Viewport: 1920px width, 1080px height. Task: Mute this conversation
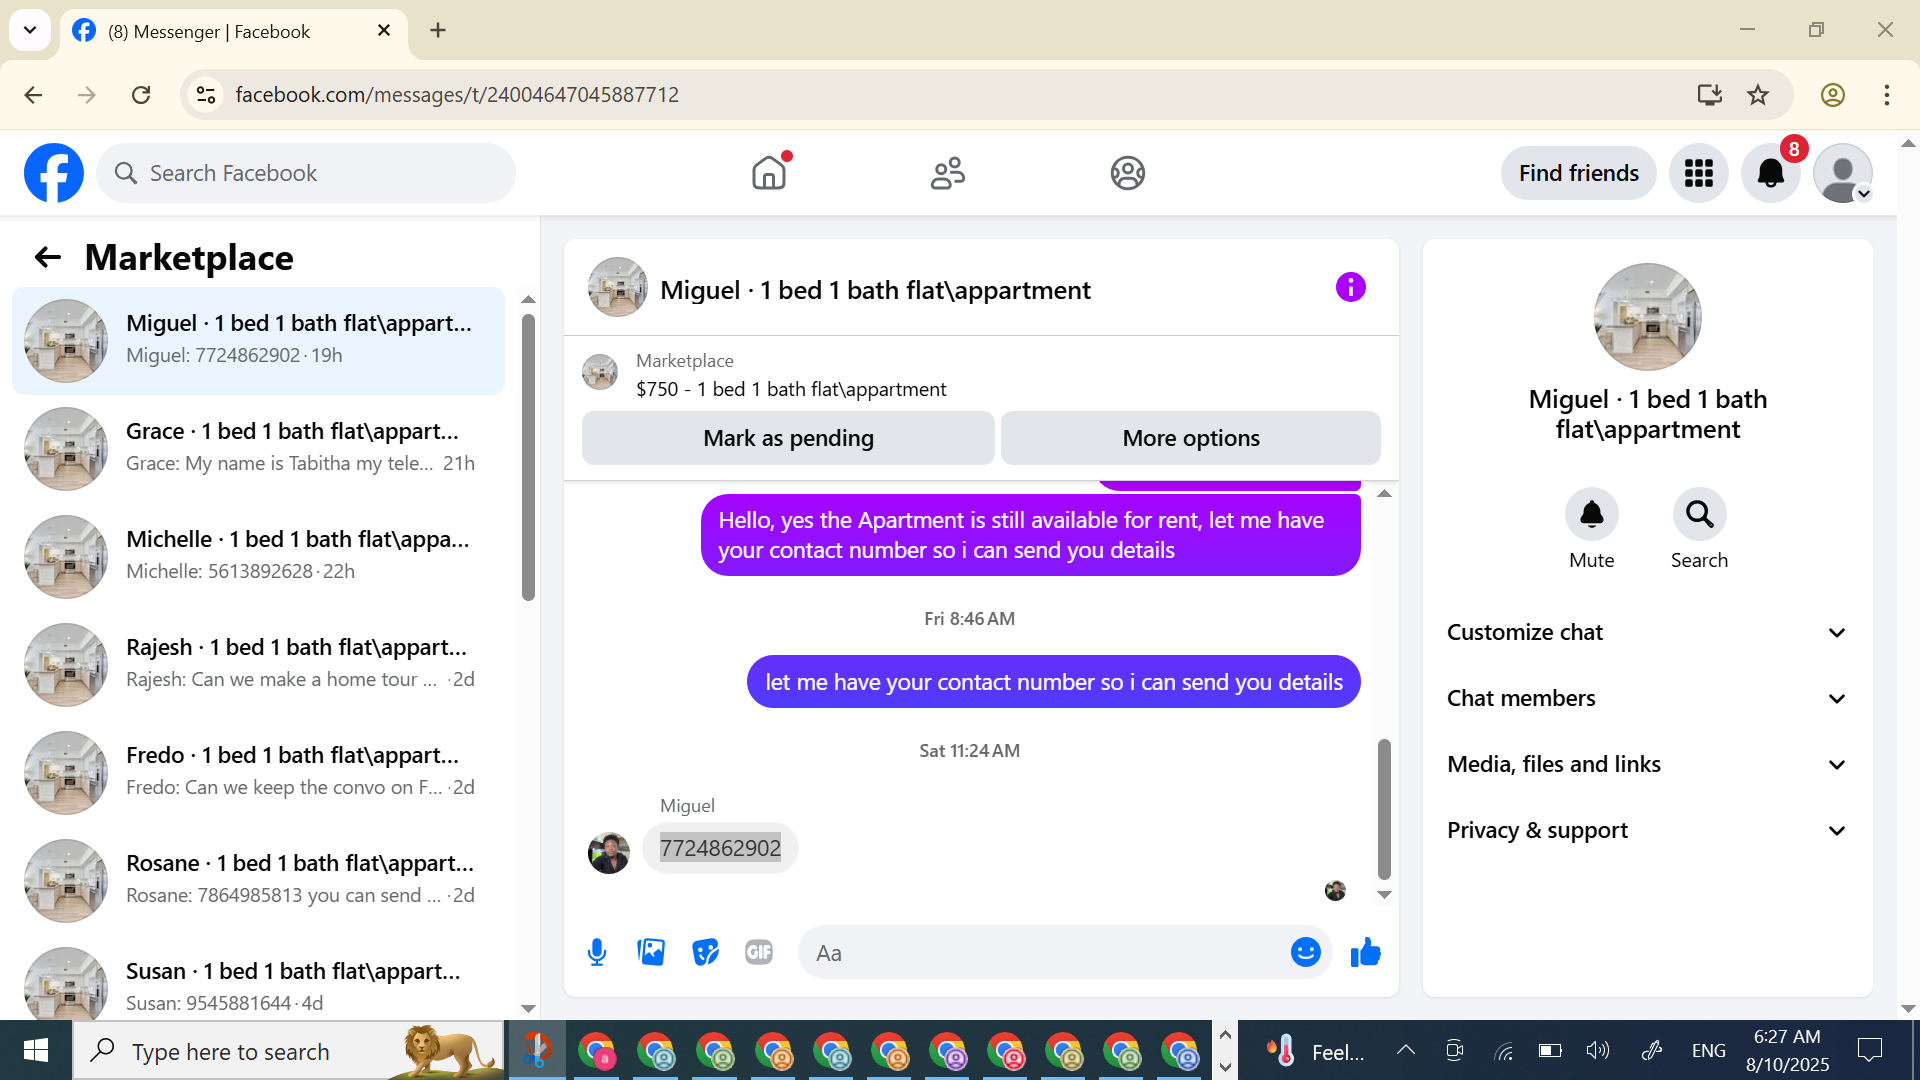point(1591,515)
